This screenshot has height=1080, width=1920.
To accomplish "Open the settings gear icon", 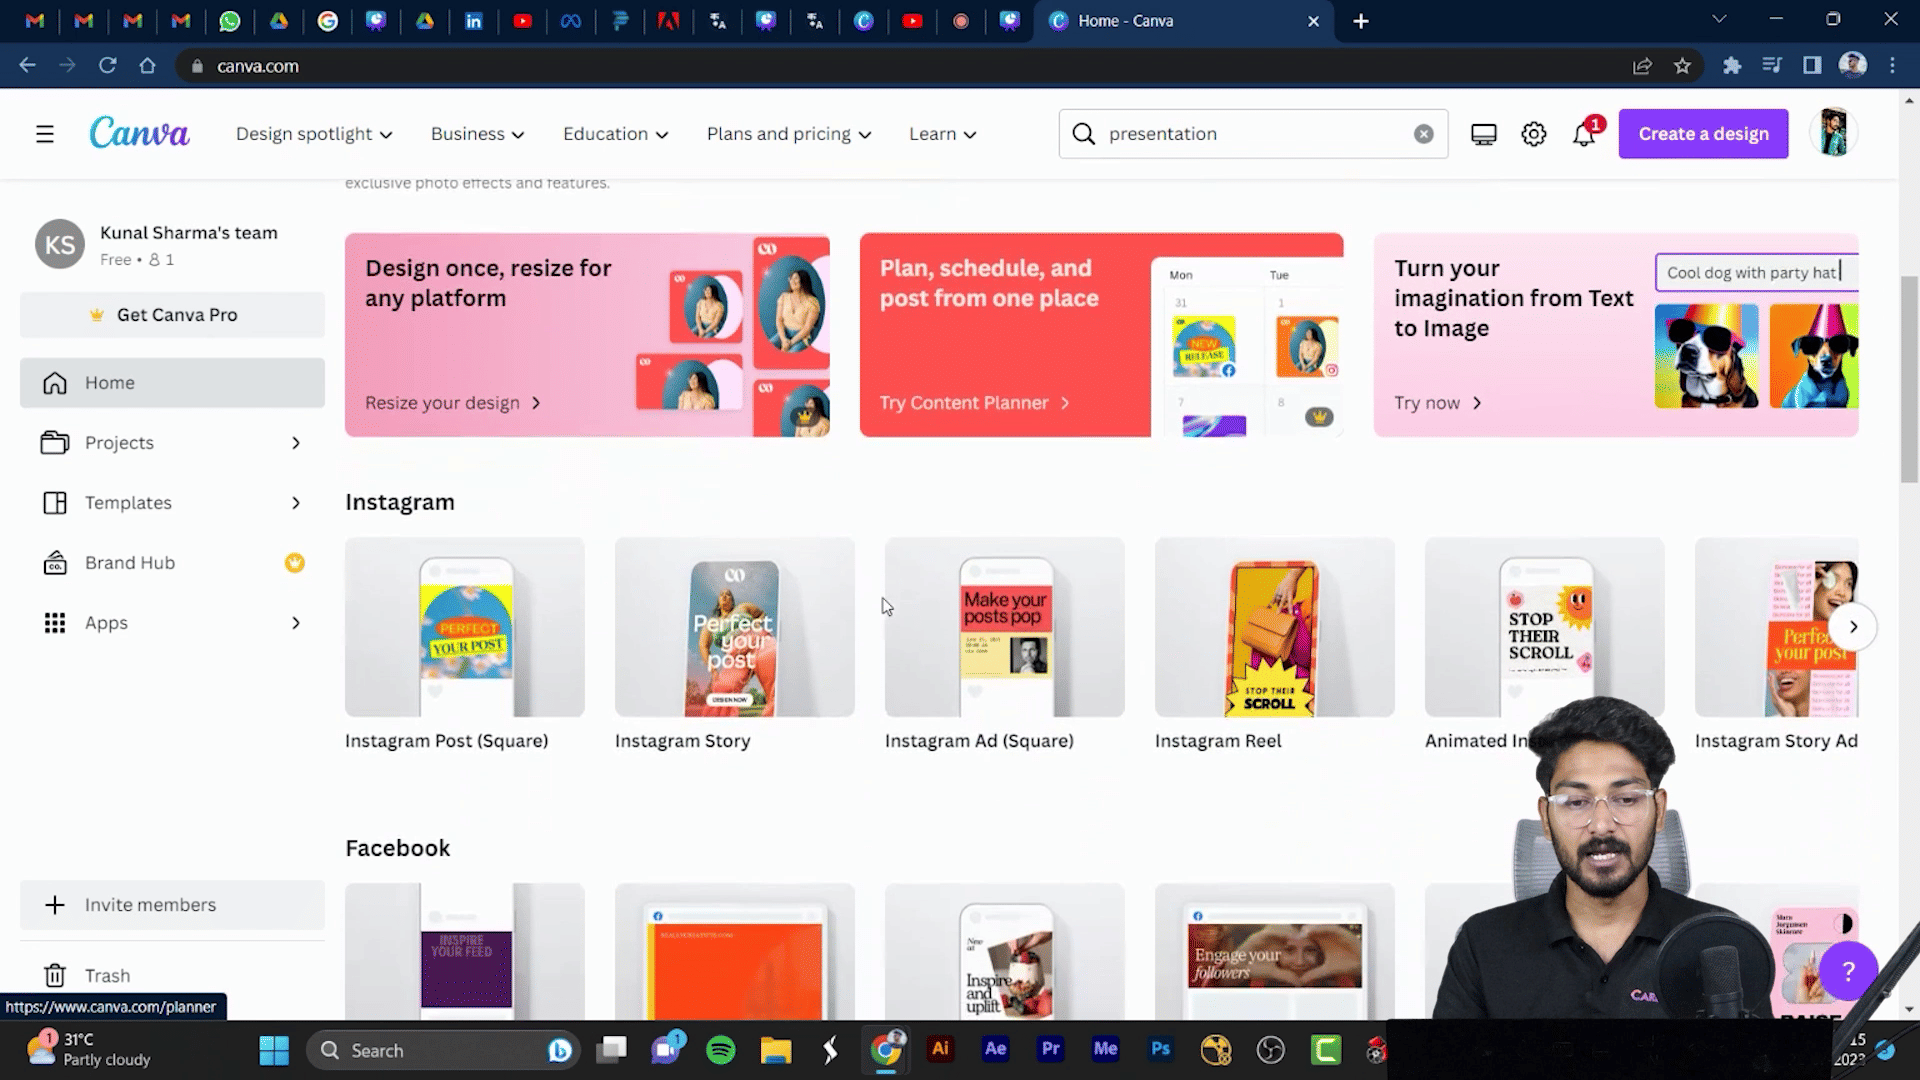I will tap(1533, 134).
